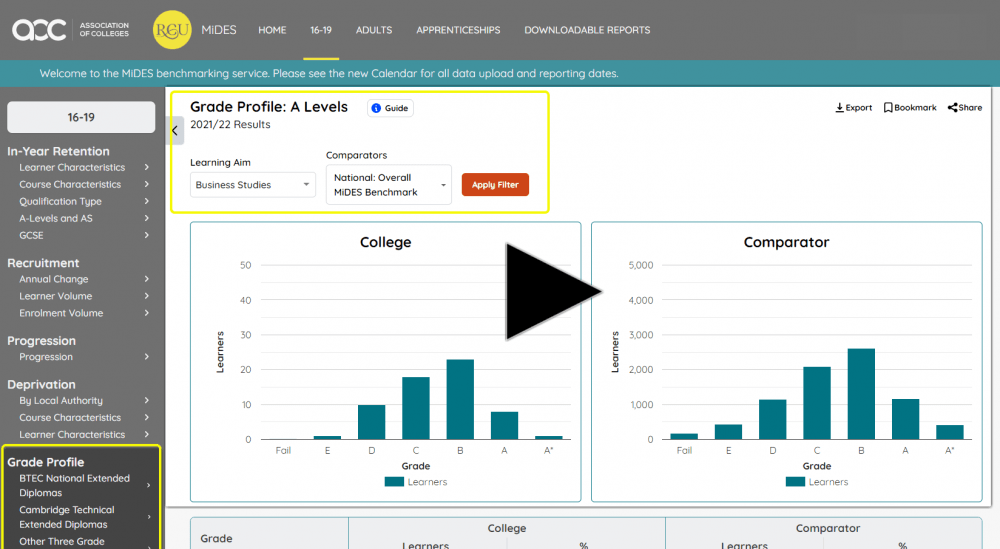Open the Comparators dropdown
1000x549 pixels.
(388, 185)
